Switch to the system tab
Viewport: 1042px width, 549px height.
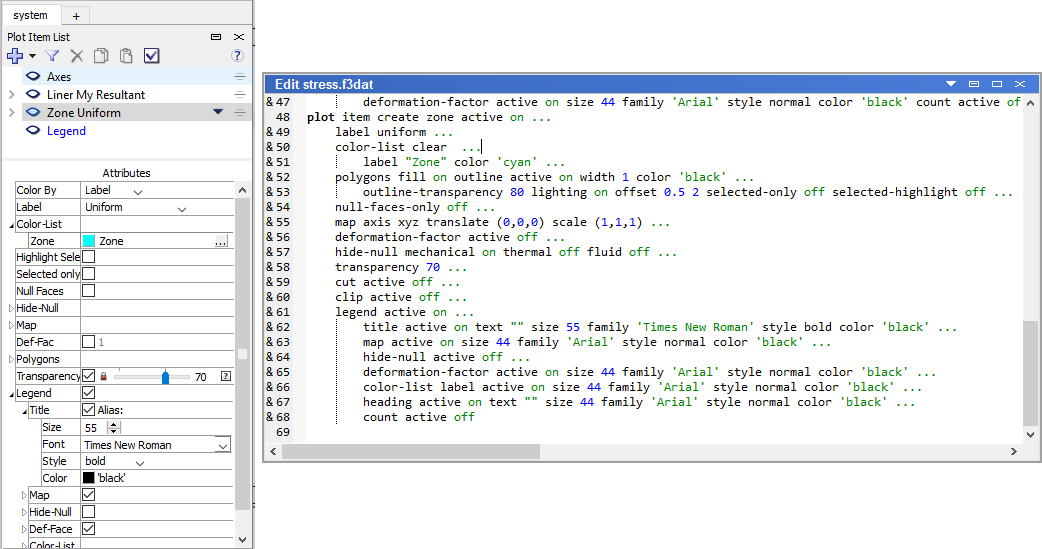30,15
